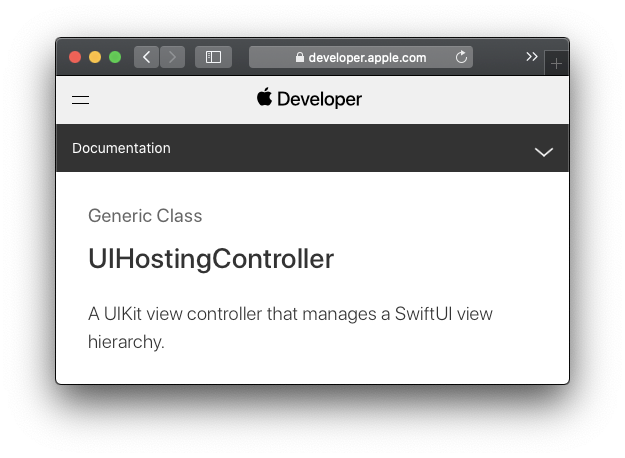Image resolution: width=625 pixels, height=458 pixels.
Task: Click the UIKit view controller description text
Action: point(290,328)
